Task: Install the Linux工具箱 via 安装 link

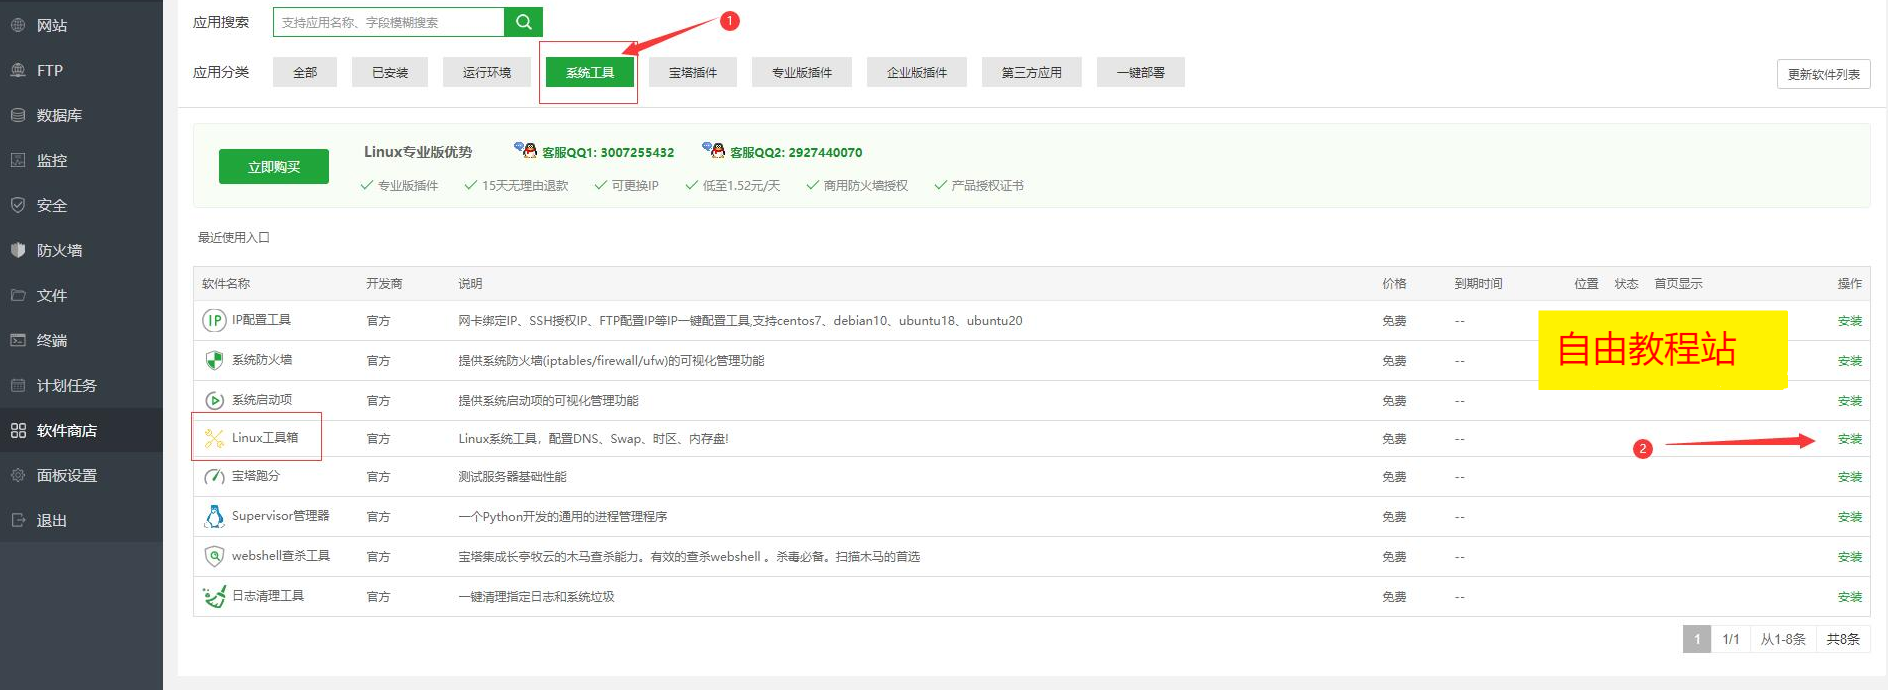Action: [1849, 439]
